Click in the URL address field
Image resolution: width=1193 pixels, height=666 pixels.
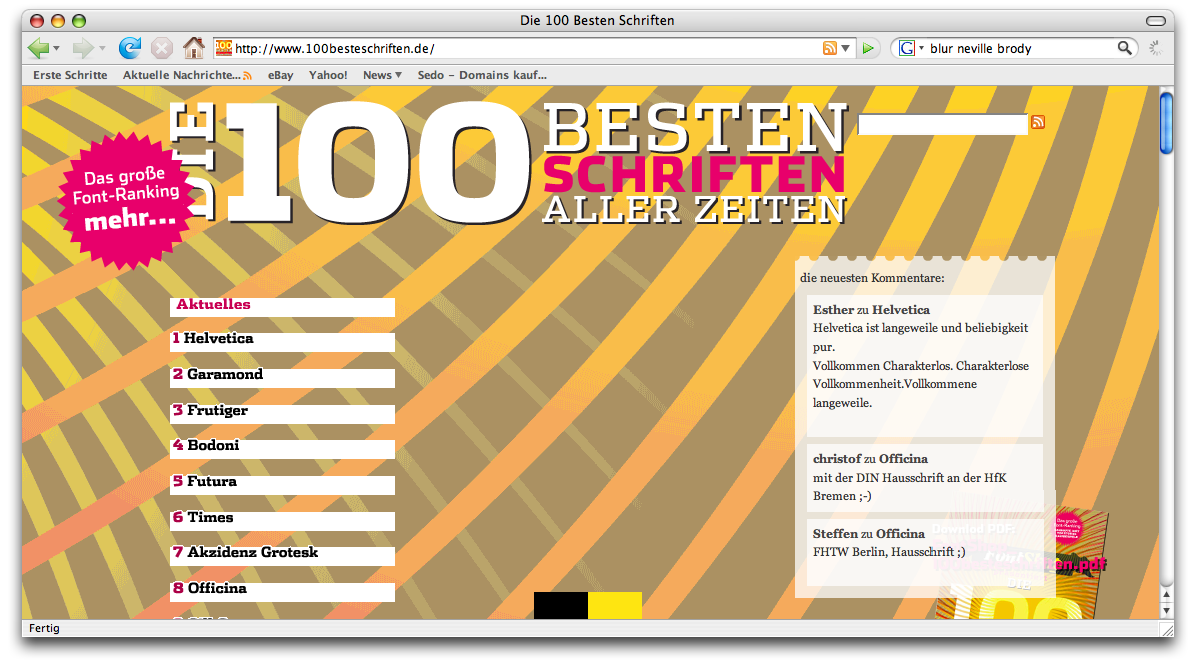pos(525,49)
